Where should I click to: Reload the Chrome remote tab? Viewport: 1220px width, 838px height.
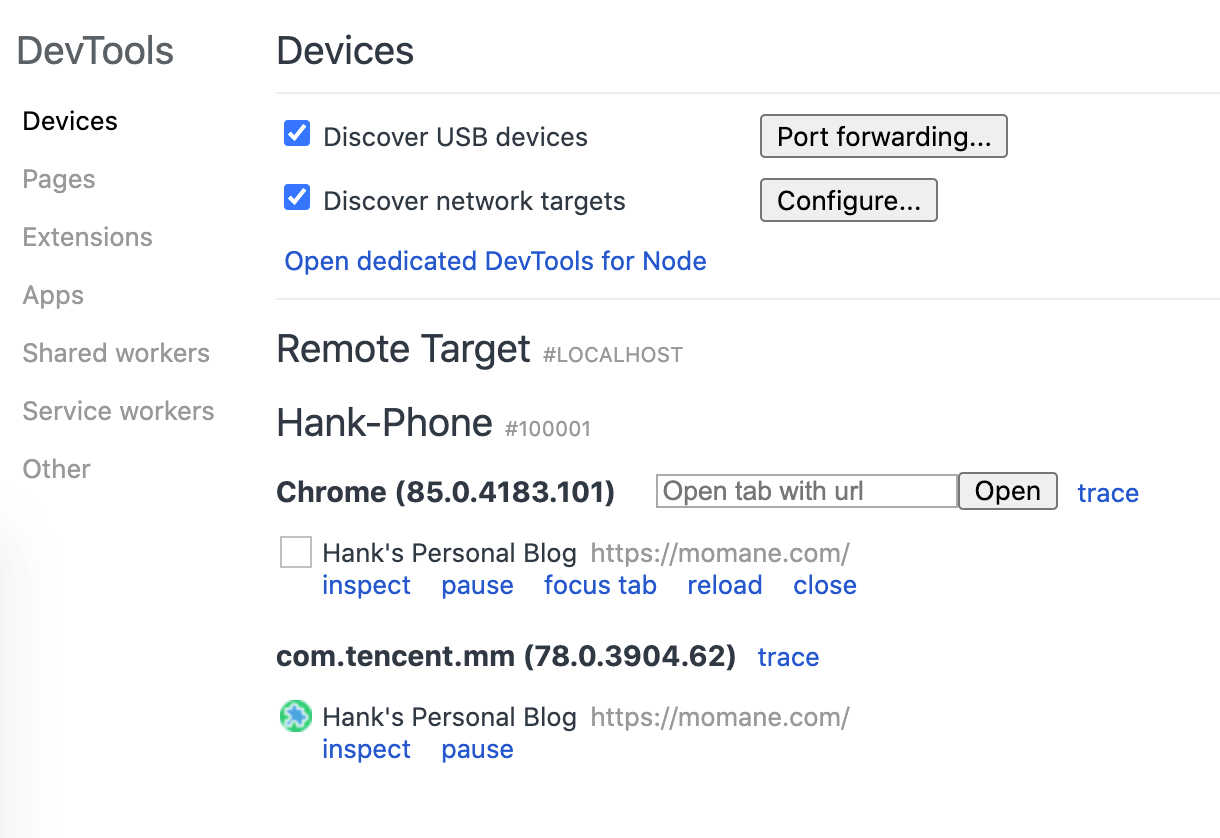[x=724, y=585]
